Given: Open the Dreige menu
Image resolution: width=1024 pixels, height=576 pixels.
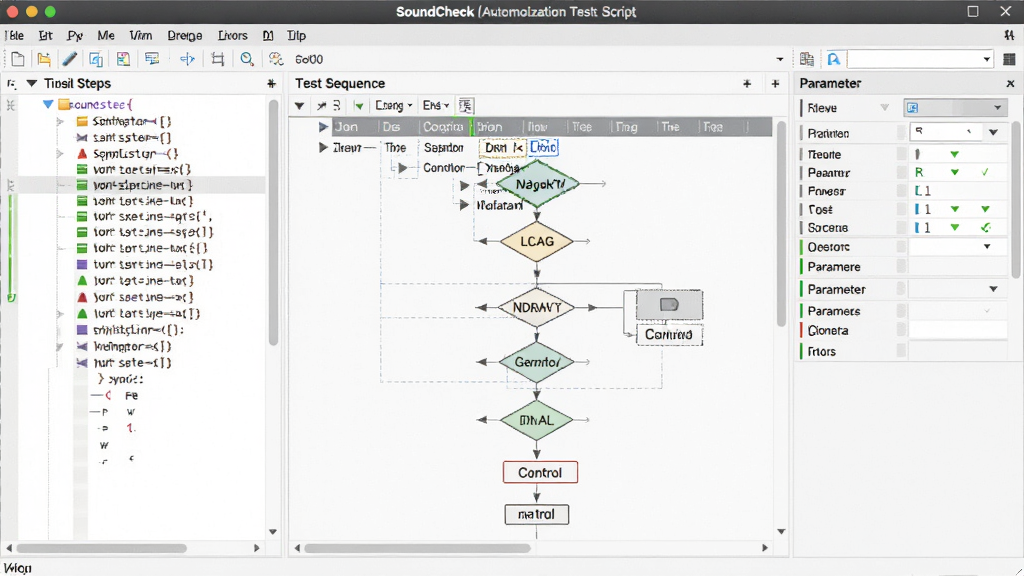Looking at the screenshot, I should 185,35.
